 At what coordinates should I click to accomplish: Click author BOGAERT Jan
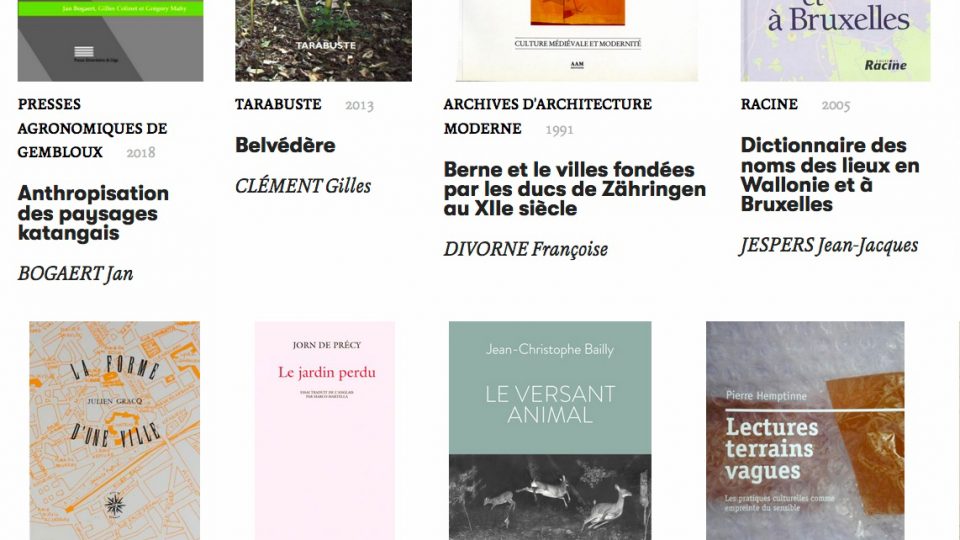pyautogui.click(x=75, y=274)
